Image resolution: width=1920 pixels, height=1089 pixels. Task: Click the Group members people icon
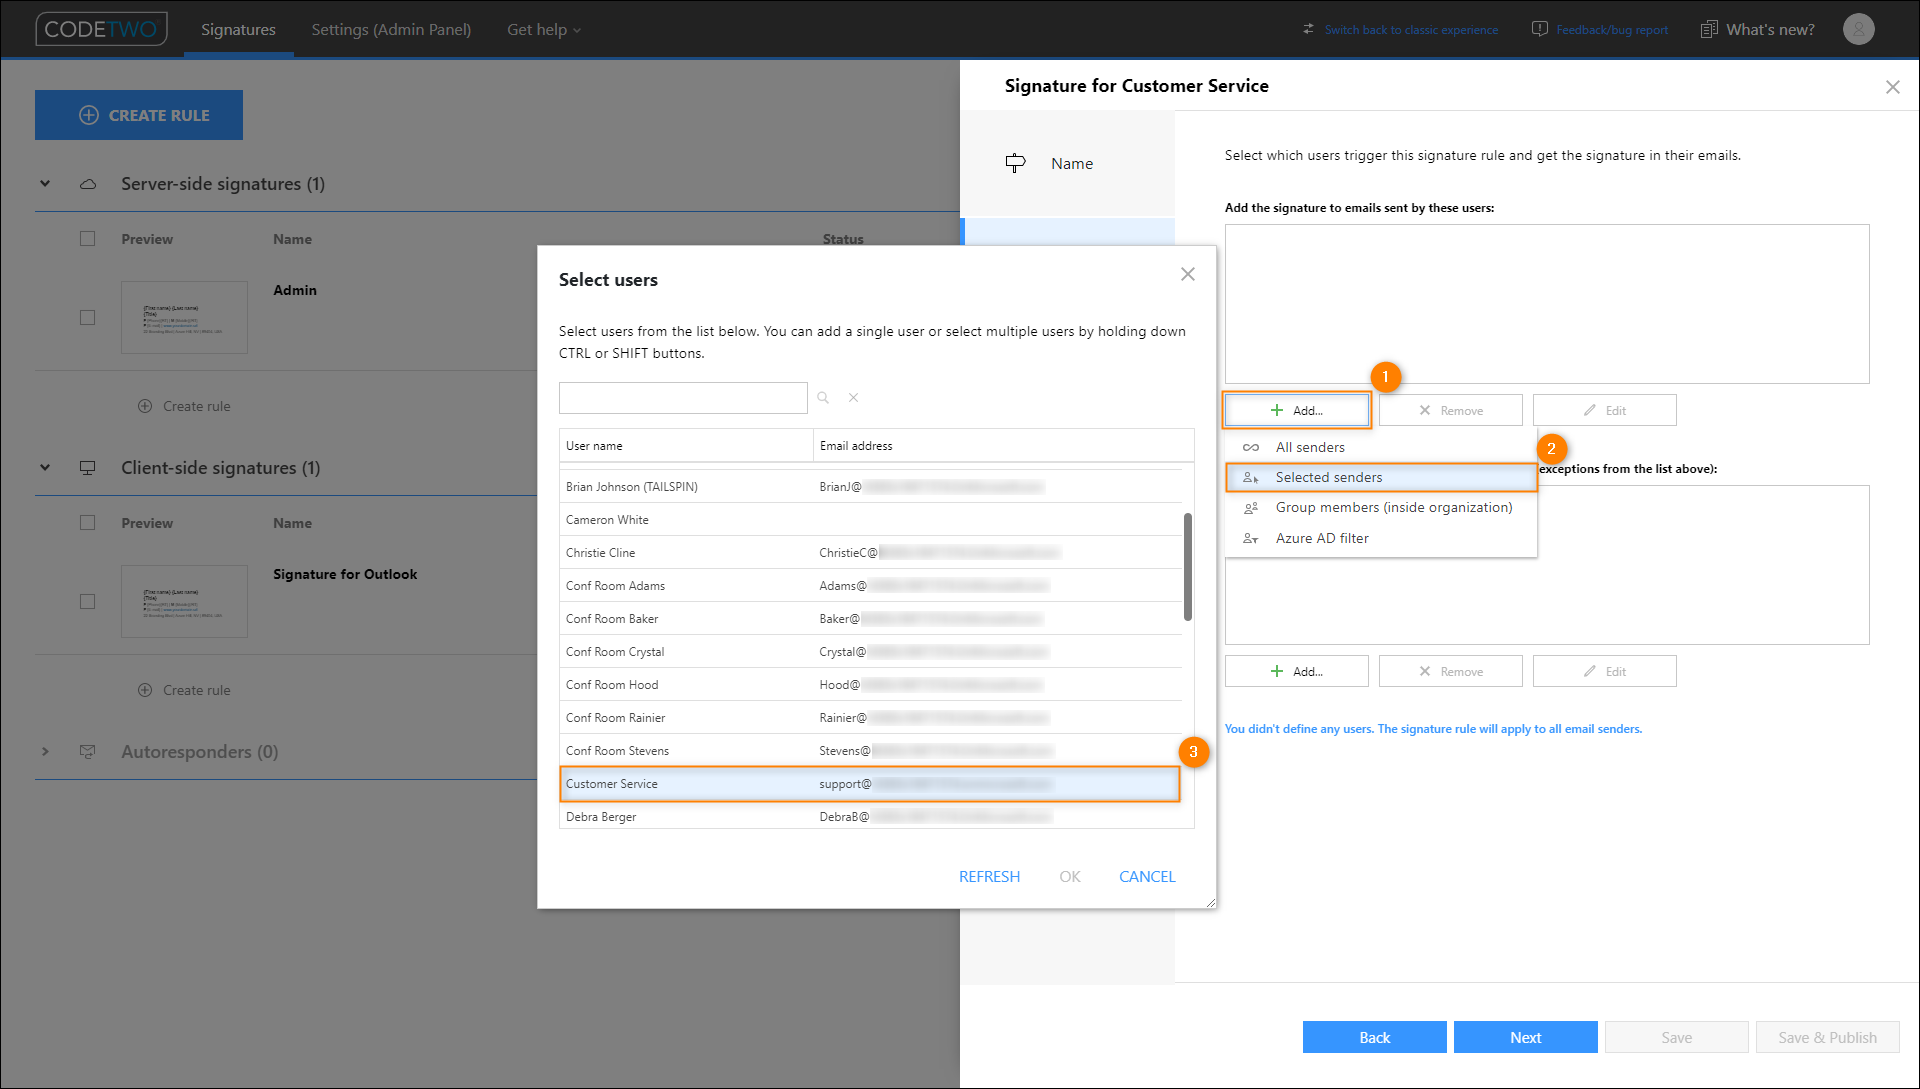pyautogui.click(x=1251, y=508)
